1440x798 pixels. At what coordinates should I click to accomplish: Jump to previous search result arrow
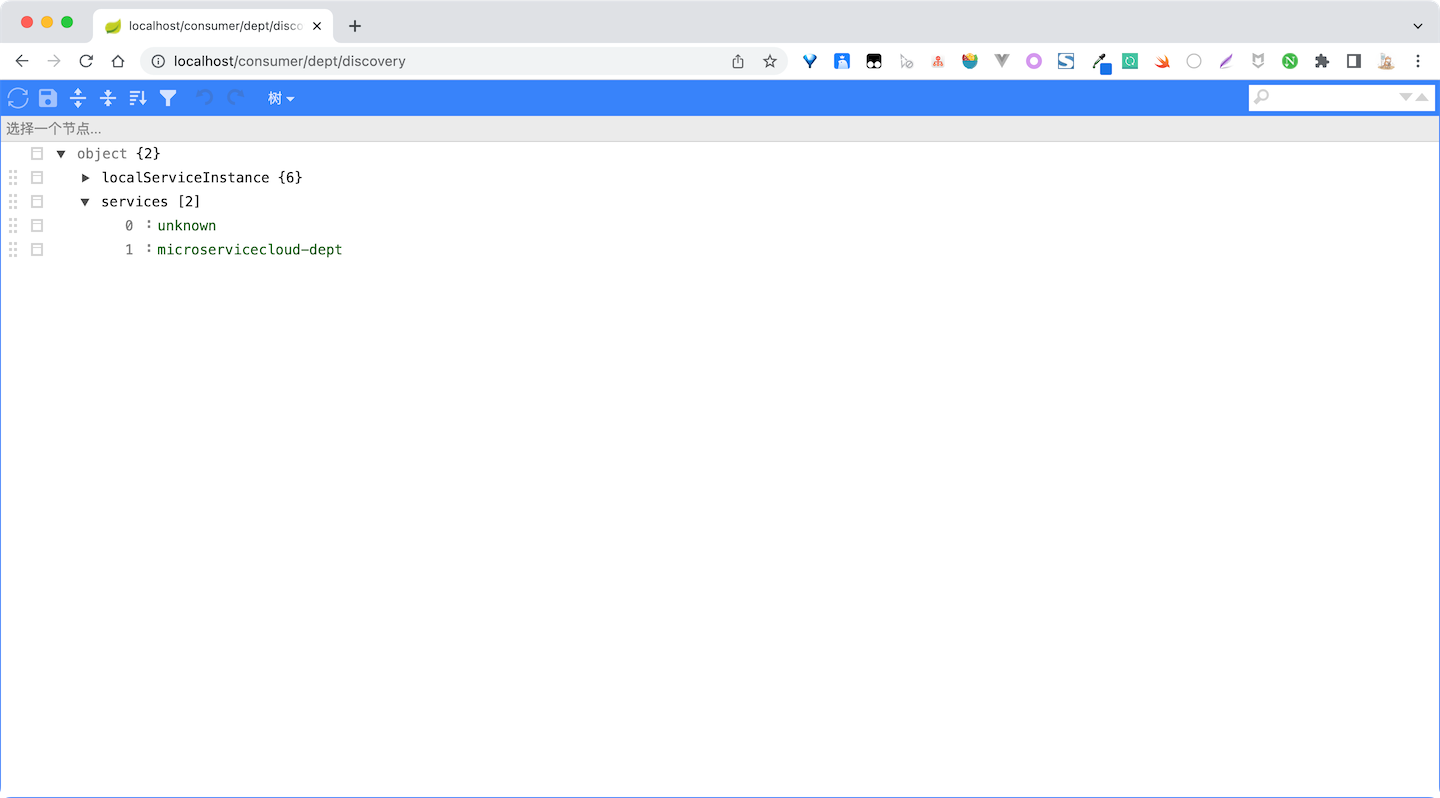click(1422, 97)
